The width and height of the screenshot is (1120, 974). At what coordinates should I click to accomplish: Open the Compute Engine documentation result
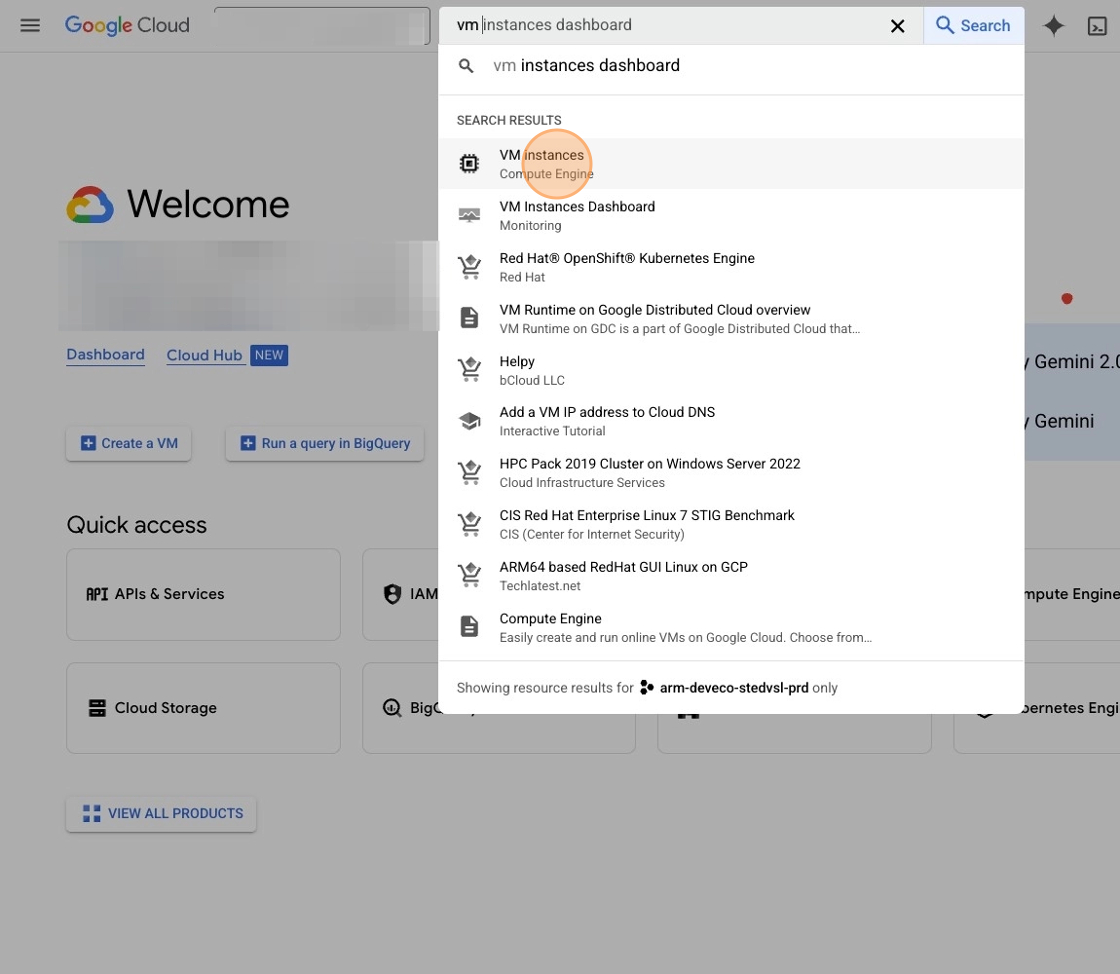pyautogui.click(x=731, y=628)
